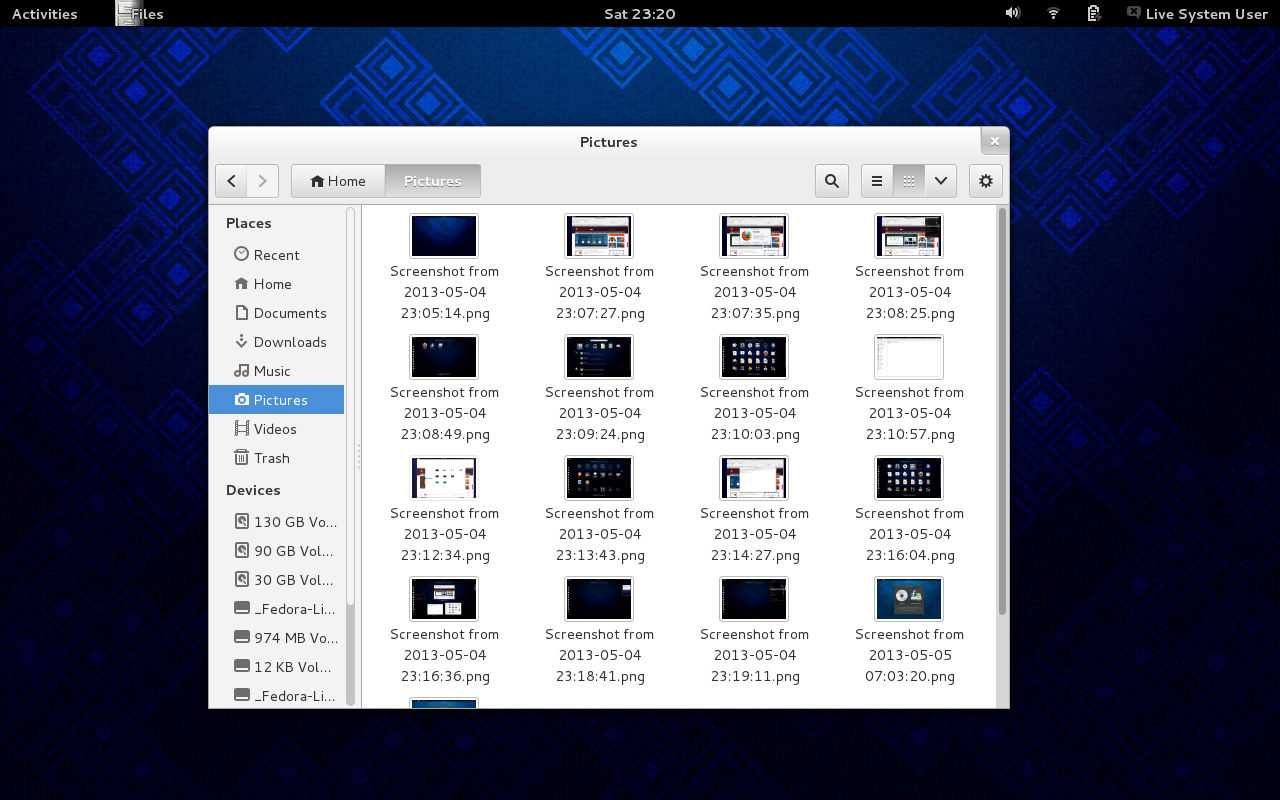Switch to icon grid view
The image size is (1280, 800).
(x=909, y=181)
